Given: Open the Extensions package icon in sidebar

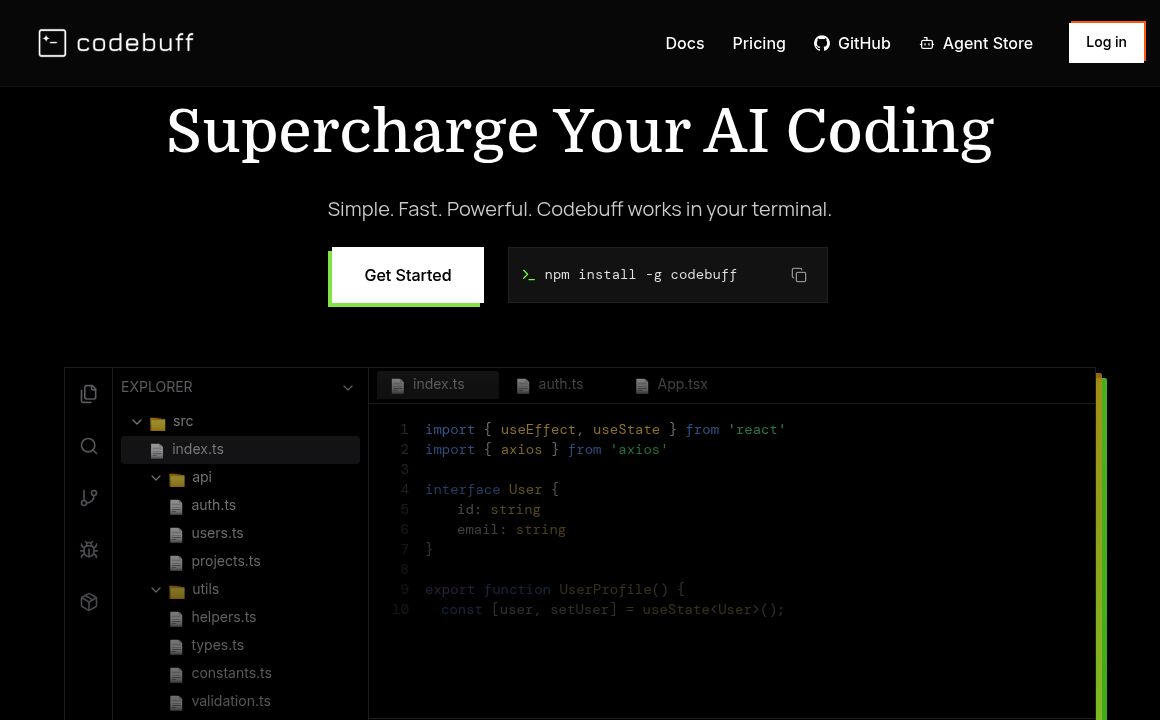Looking at the screenshot, I should point(89,602).
